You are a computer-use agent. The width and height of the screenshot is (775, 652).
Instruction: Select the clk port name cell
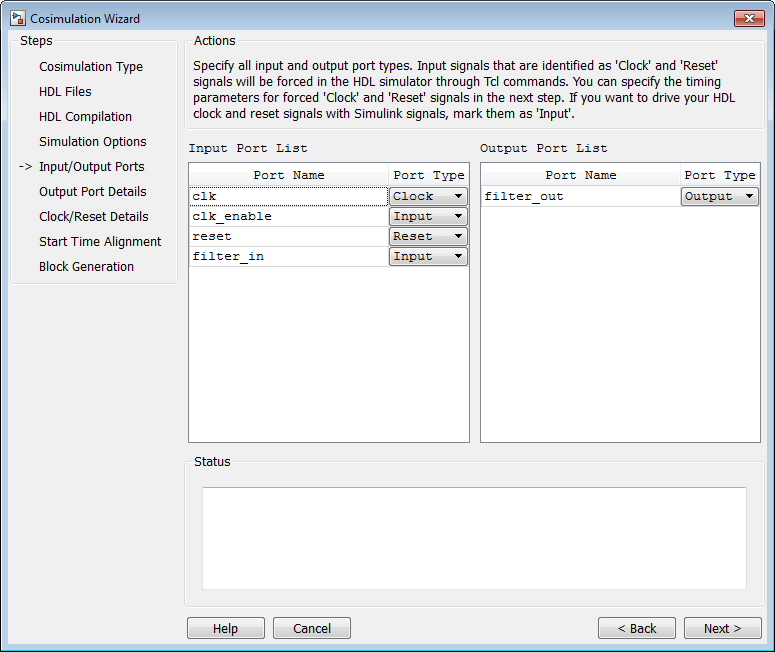(289, 196)
